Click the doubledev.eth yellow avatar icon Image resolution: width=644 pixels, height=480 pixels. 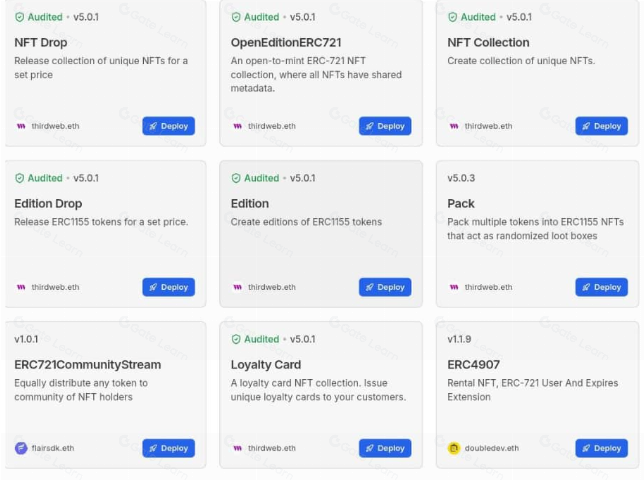pyautogui.click(x=453, y=448)
